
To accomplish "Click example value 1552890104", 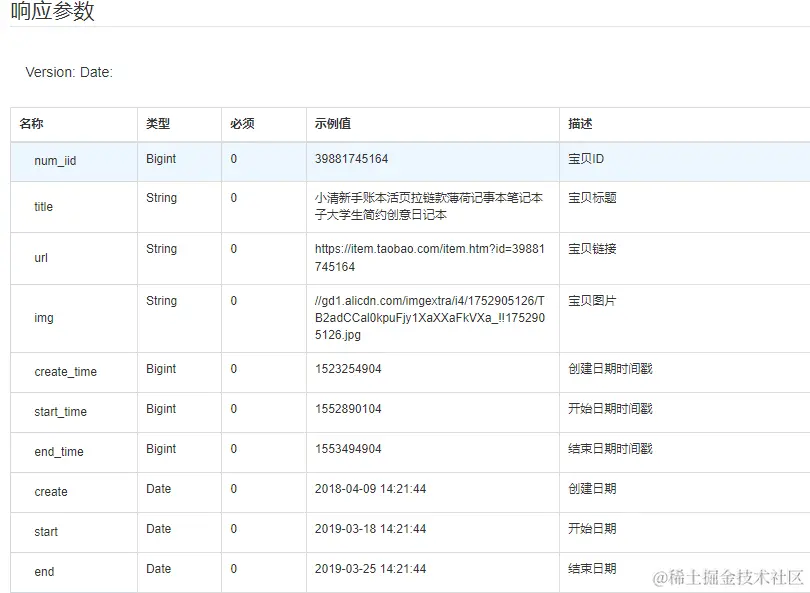I will 348,409.
